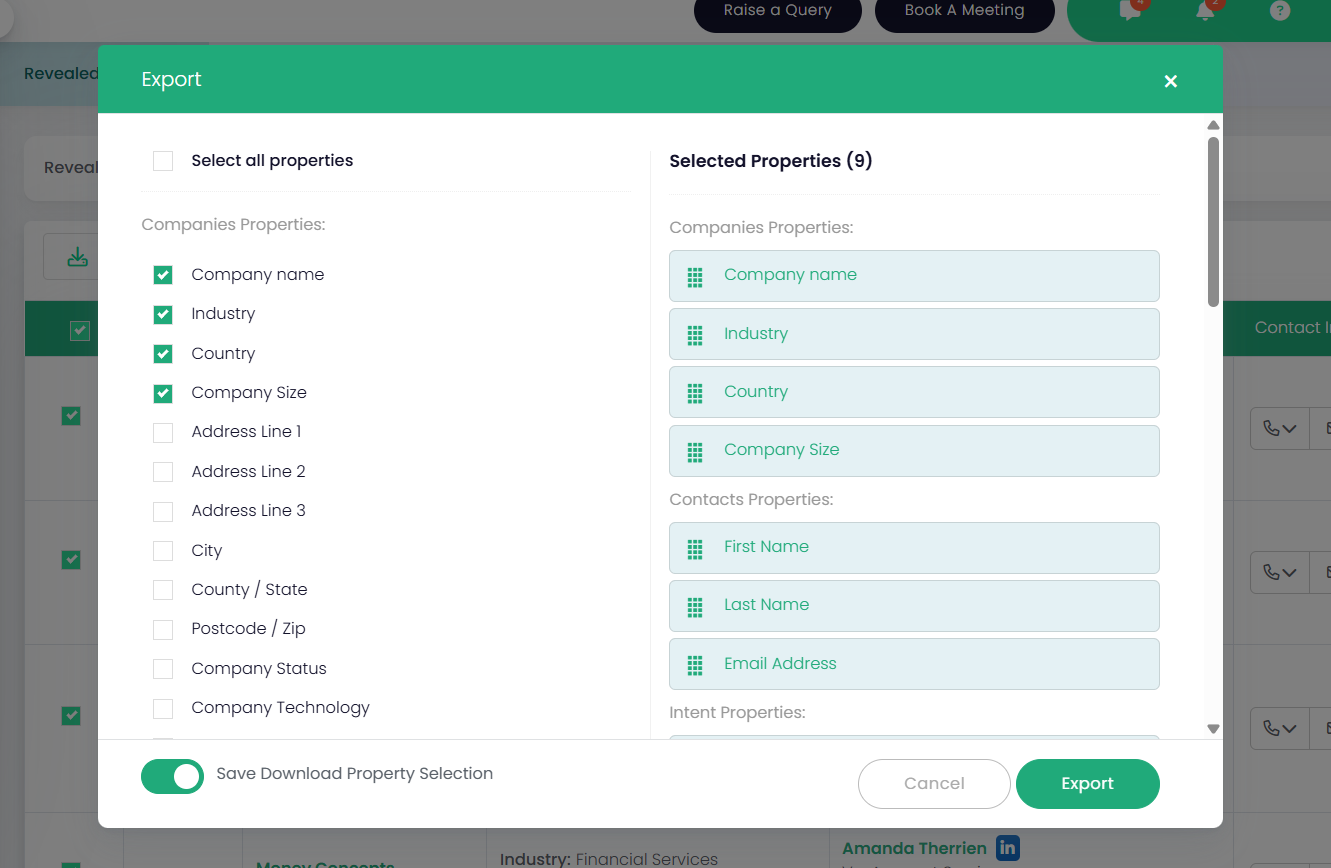Cancel the export dialog
Image resolution: width=1331 pixels, height=868 pixels.
[x=934, y=784]
